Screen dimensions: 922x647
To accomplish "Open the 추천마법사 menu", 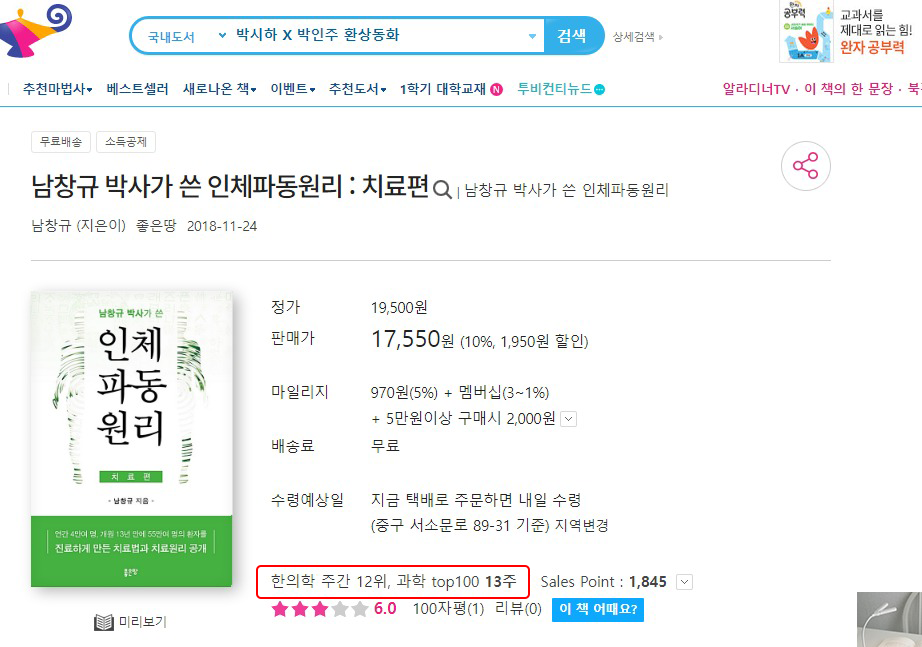I will [x=57, y=89].
